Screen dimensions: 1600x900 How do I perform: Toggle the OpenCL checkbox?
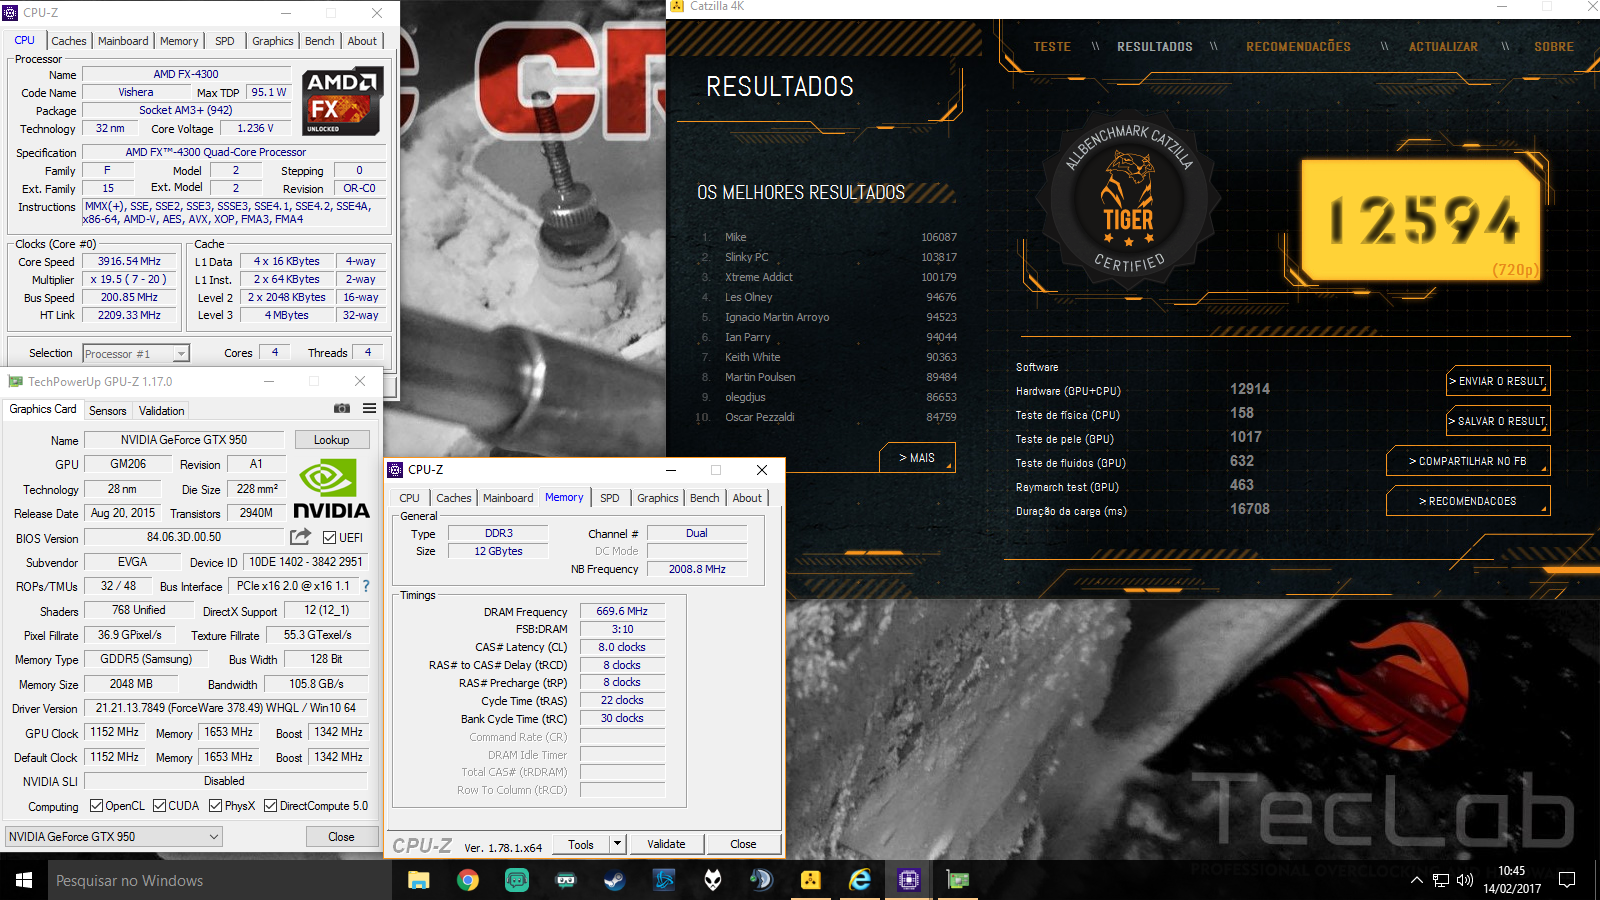click(x=96, y=805)
